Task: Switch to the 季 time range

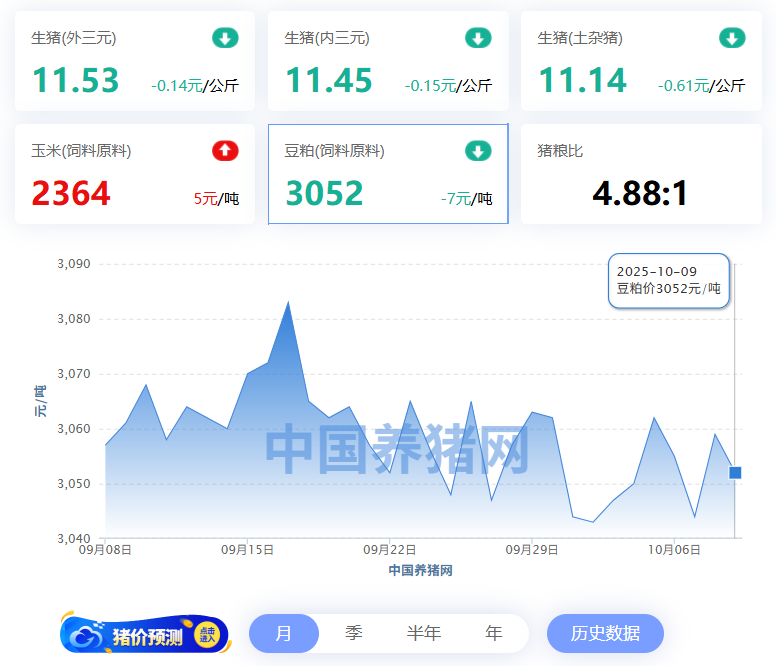Action: (x=354, y=633)
